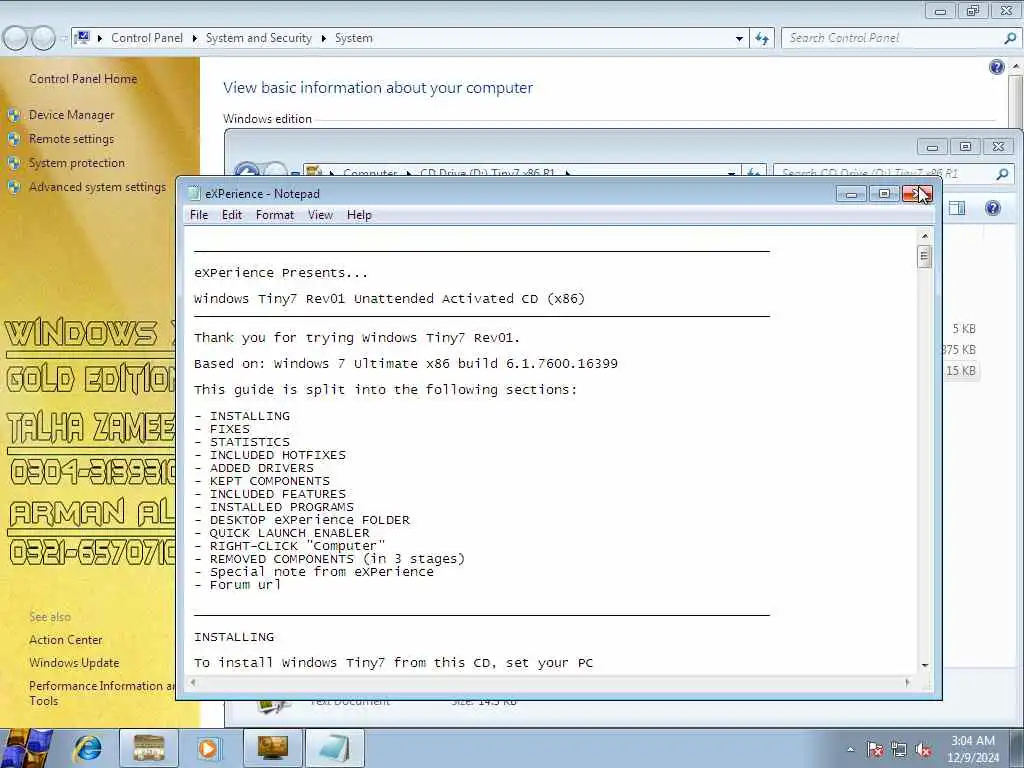Open the Notepad File menu
This screenshot has width=1024, height=768.
pyautogui.click(x=199, y=215)
